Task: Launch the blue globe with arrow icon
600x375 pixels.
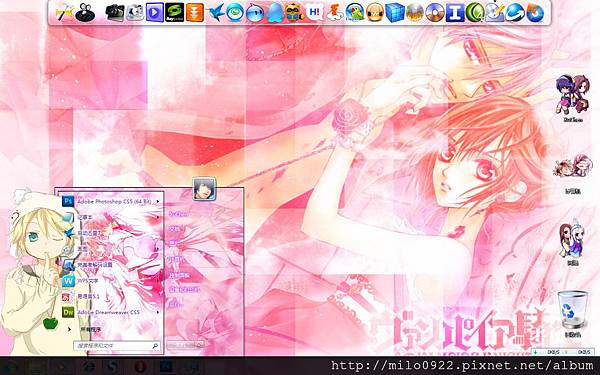Action: coord(514,13)
